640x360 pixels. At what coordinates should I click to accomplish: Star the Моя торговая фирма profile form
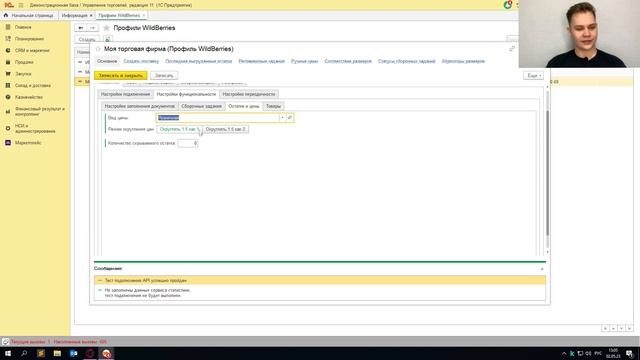[x=98, y=49]
